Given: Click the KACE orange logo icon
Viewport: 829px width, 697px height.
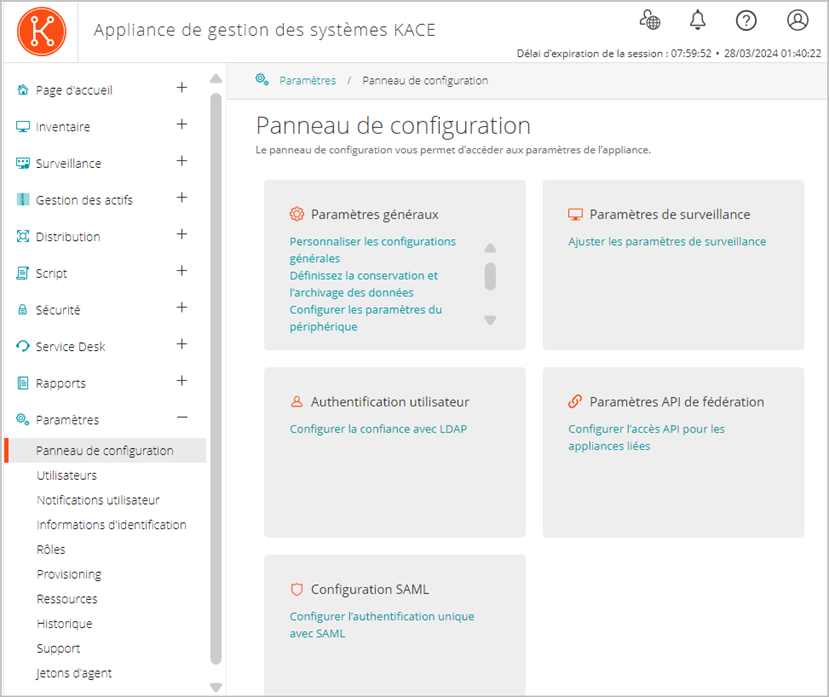Looking at the screenshot, I should [41, 30].
